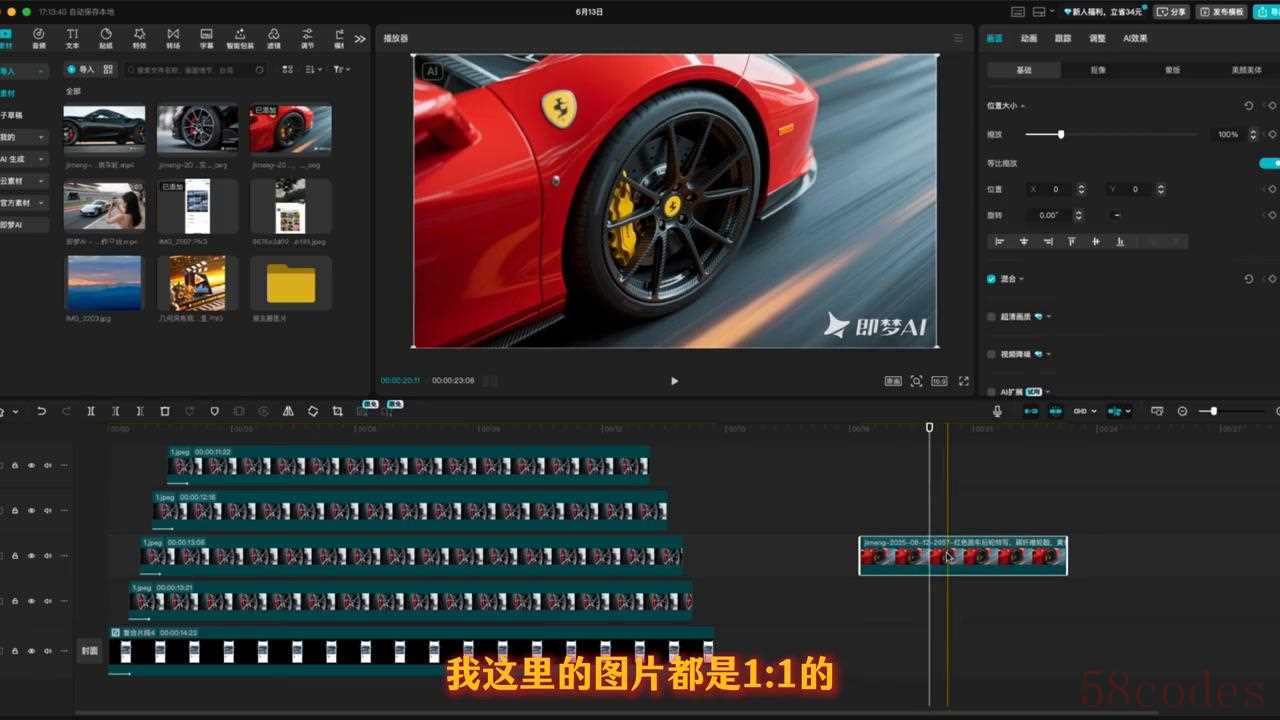Play the preview with the play button

pos(674,381)
